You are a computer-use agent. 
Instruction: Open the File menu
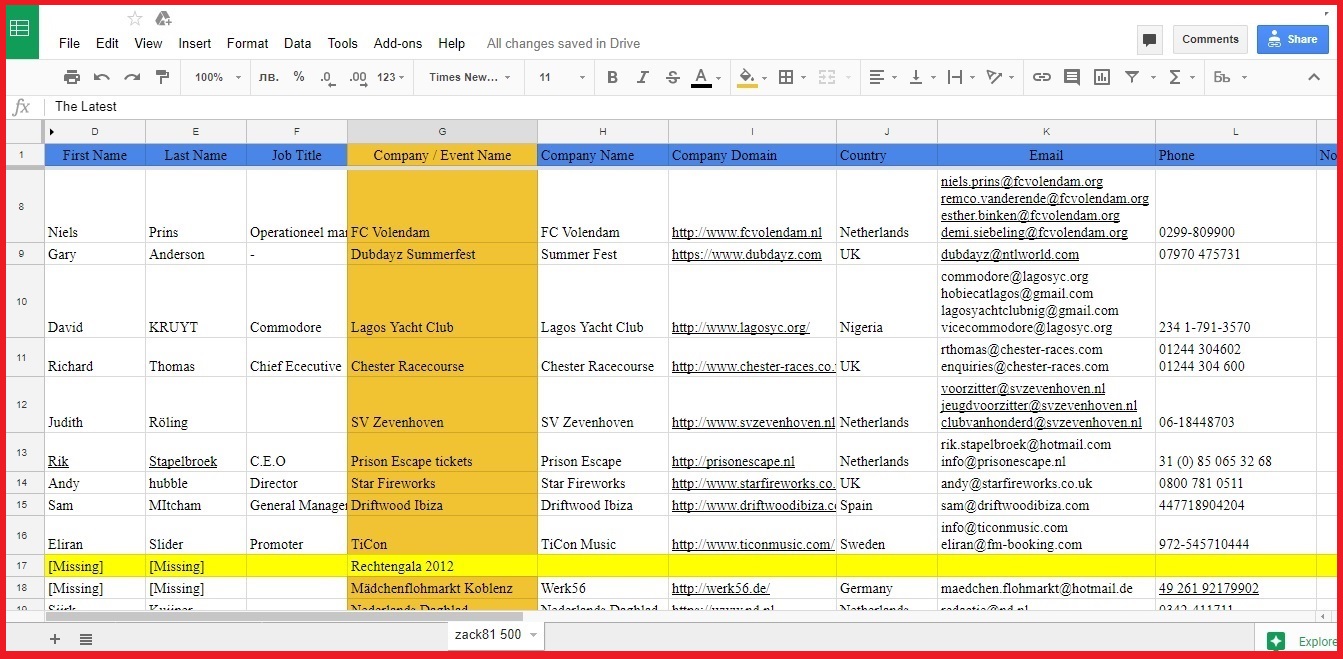coord(69,43)
